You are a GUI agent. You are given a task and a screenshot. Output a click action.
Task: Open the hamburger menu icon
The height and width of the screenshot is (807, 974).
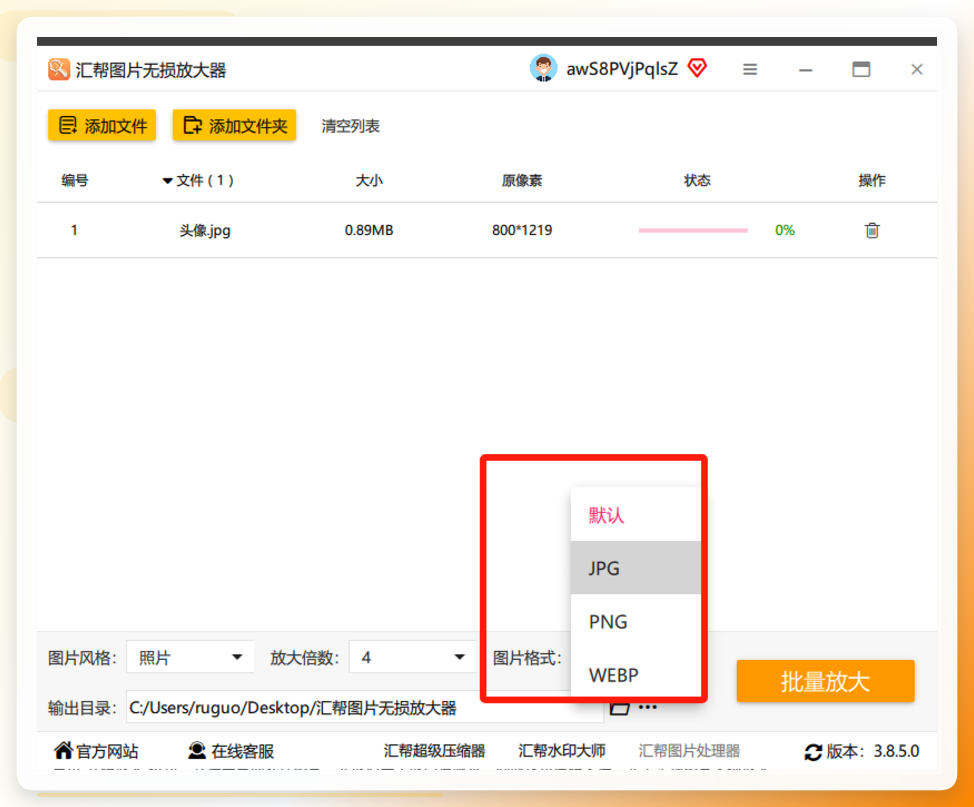pyautogui.click(x=750, y=69)
